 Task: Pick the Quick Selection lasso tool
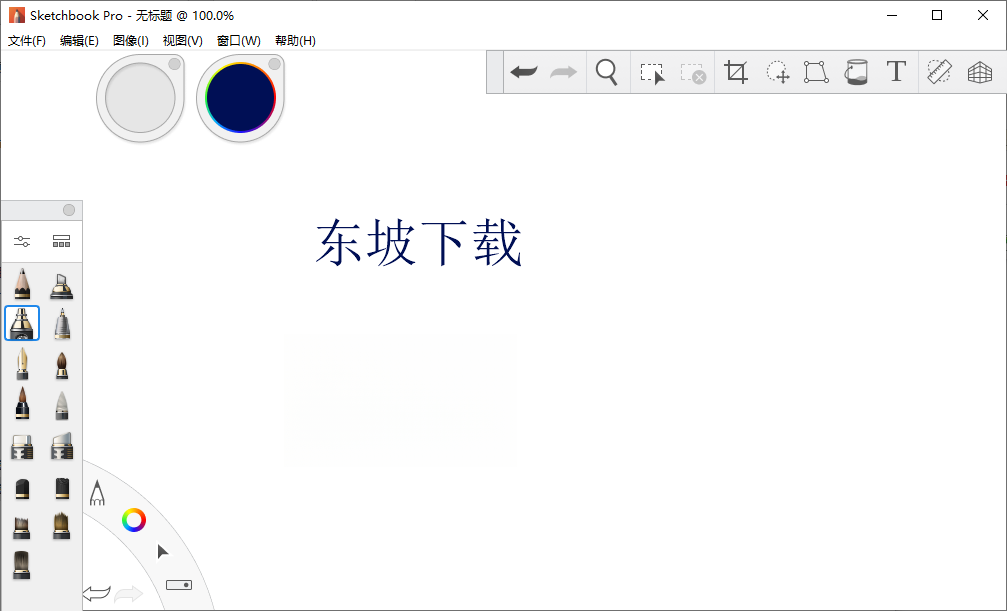[777, 72]
